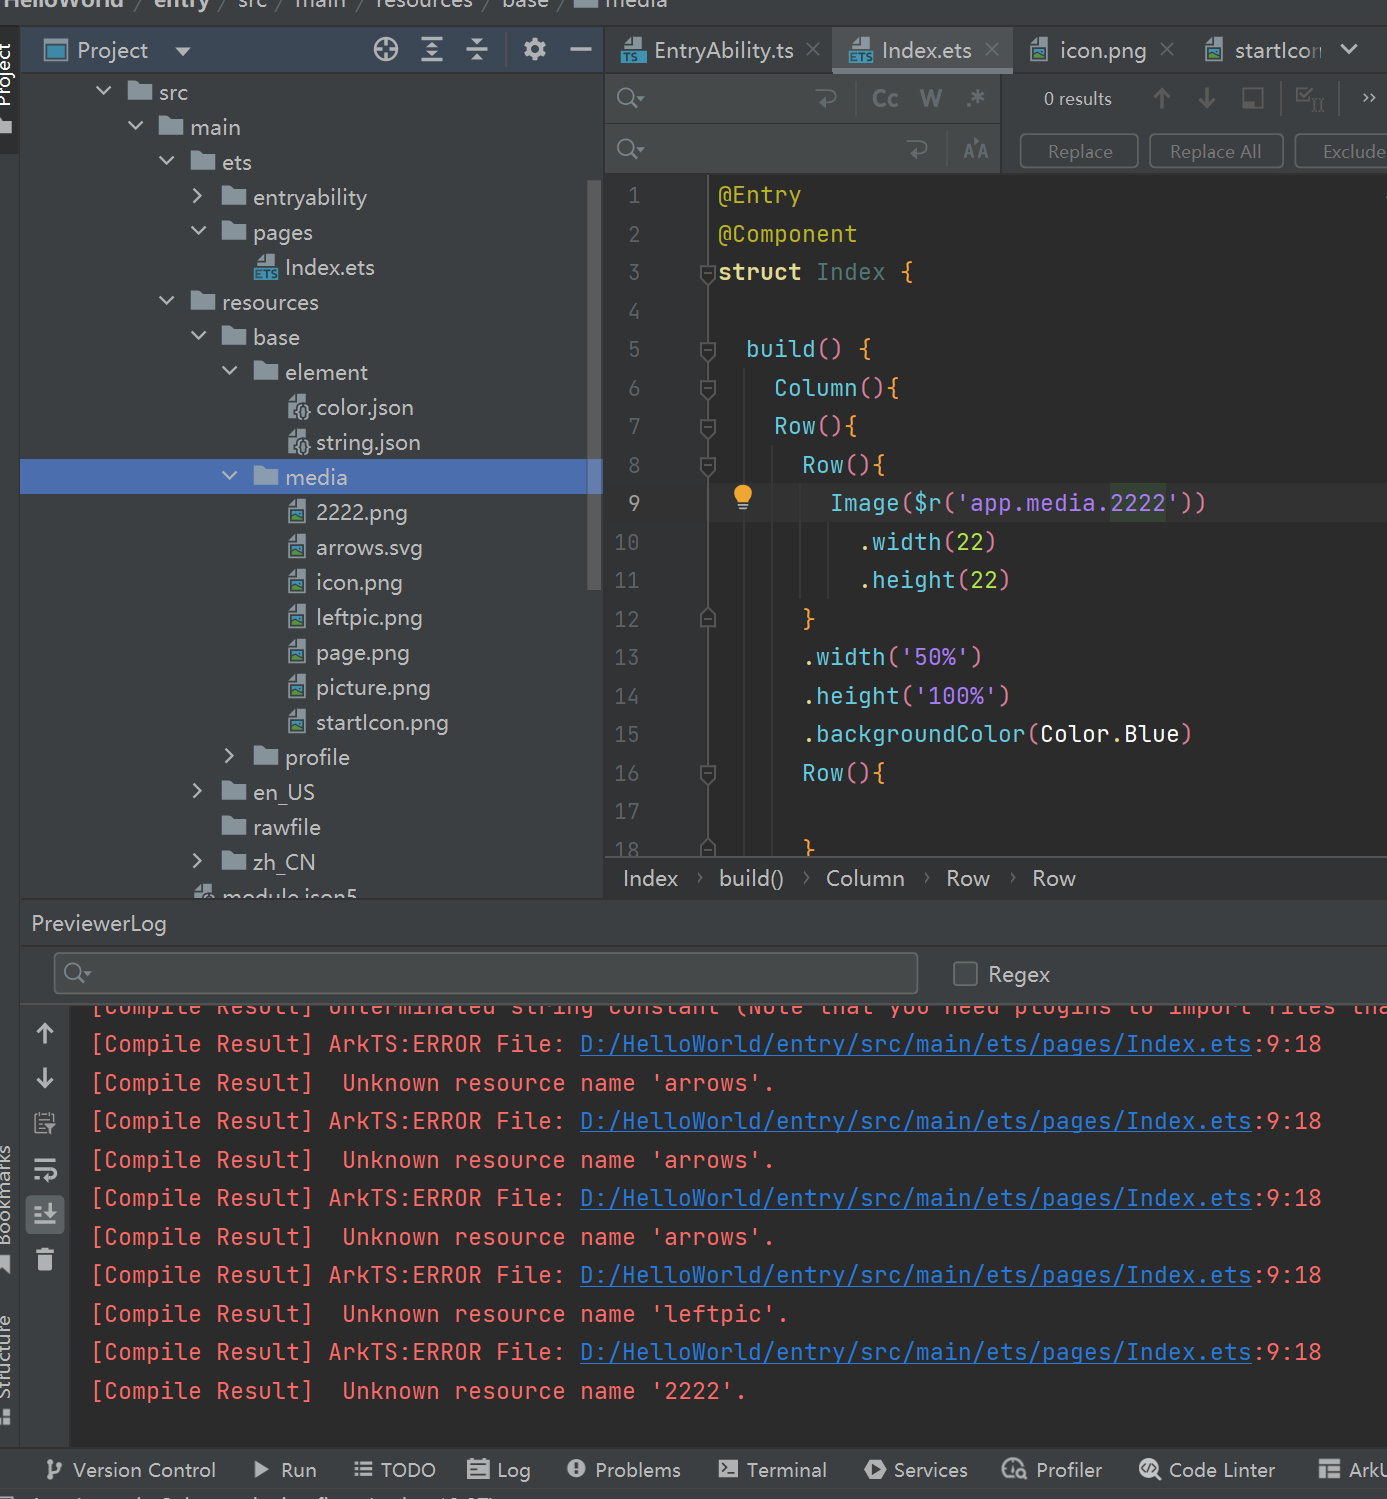This screenshot has height=1499, width=1387.
Task: Toggle scroll to end in PreviewerLog
Action: [45, 1214]
